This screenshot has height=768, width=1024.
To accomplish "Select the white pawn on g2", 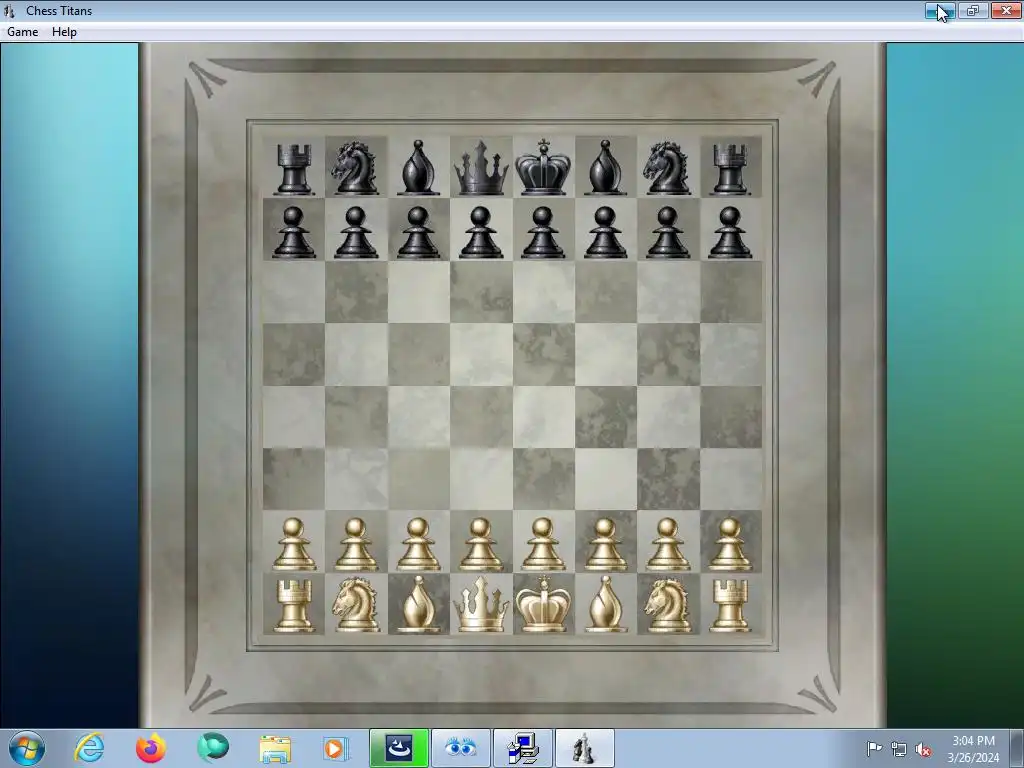I will [667, 545].
